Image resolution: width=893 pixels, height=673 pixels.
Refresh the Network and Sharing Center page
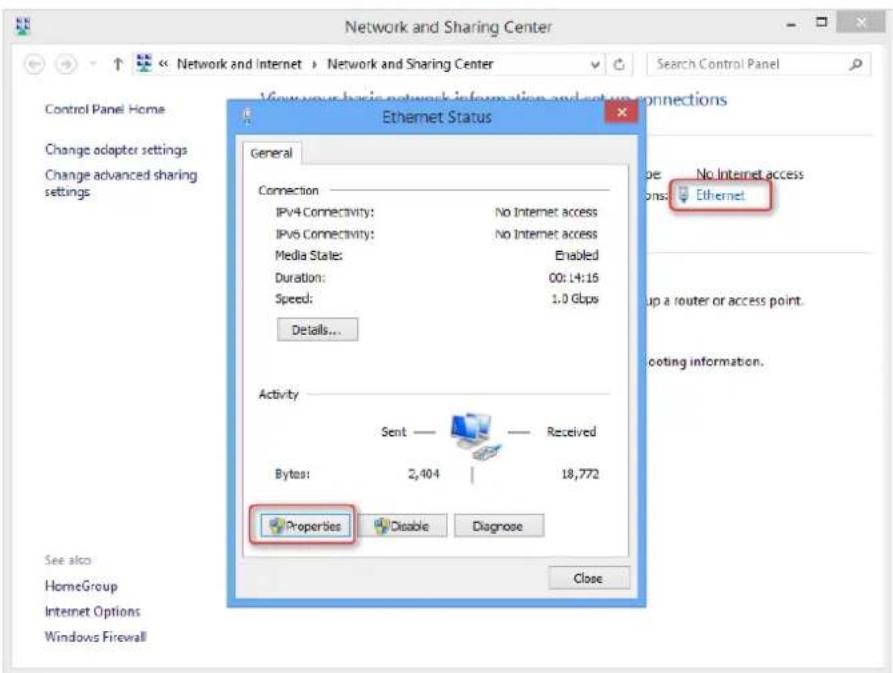click(619, 64)
